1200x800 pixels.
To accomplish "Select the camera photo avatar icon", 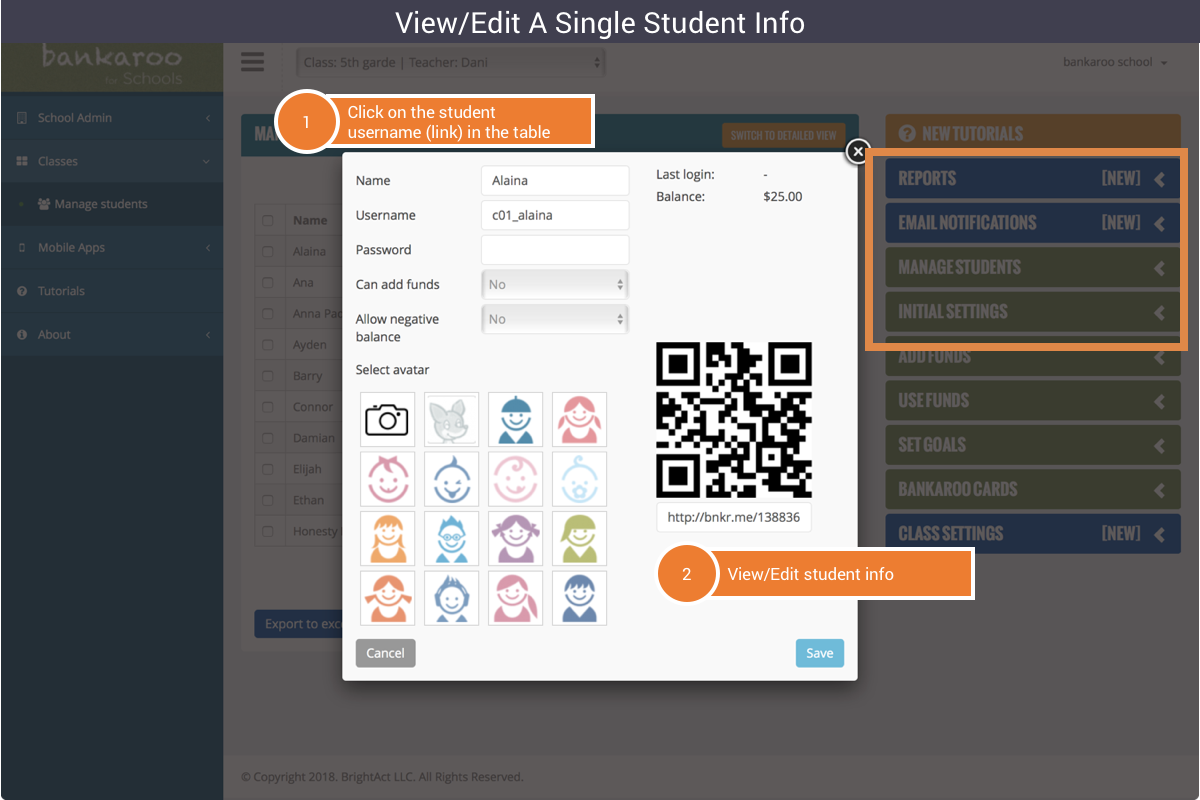I will coord(387,419).
